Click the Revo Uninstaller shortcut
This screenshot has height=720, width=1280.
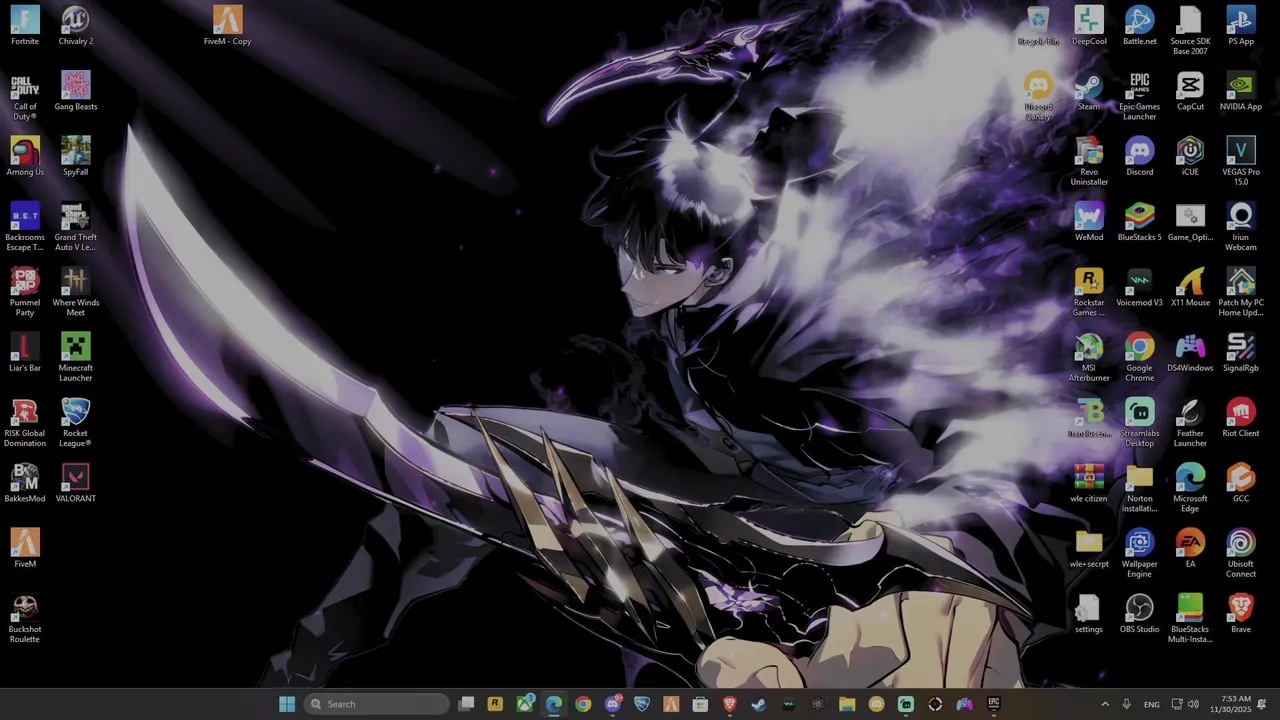1089,161
